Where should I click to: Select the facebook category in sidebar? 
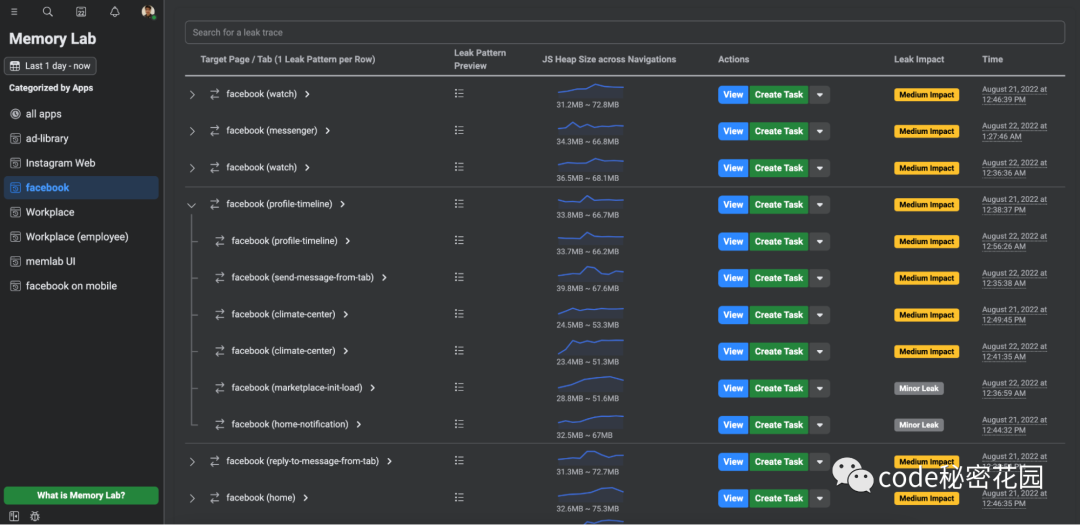(x=81, y=187)
